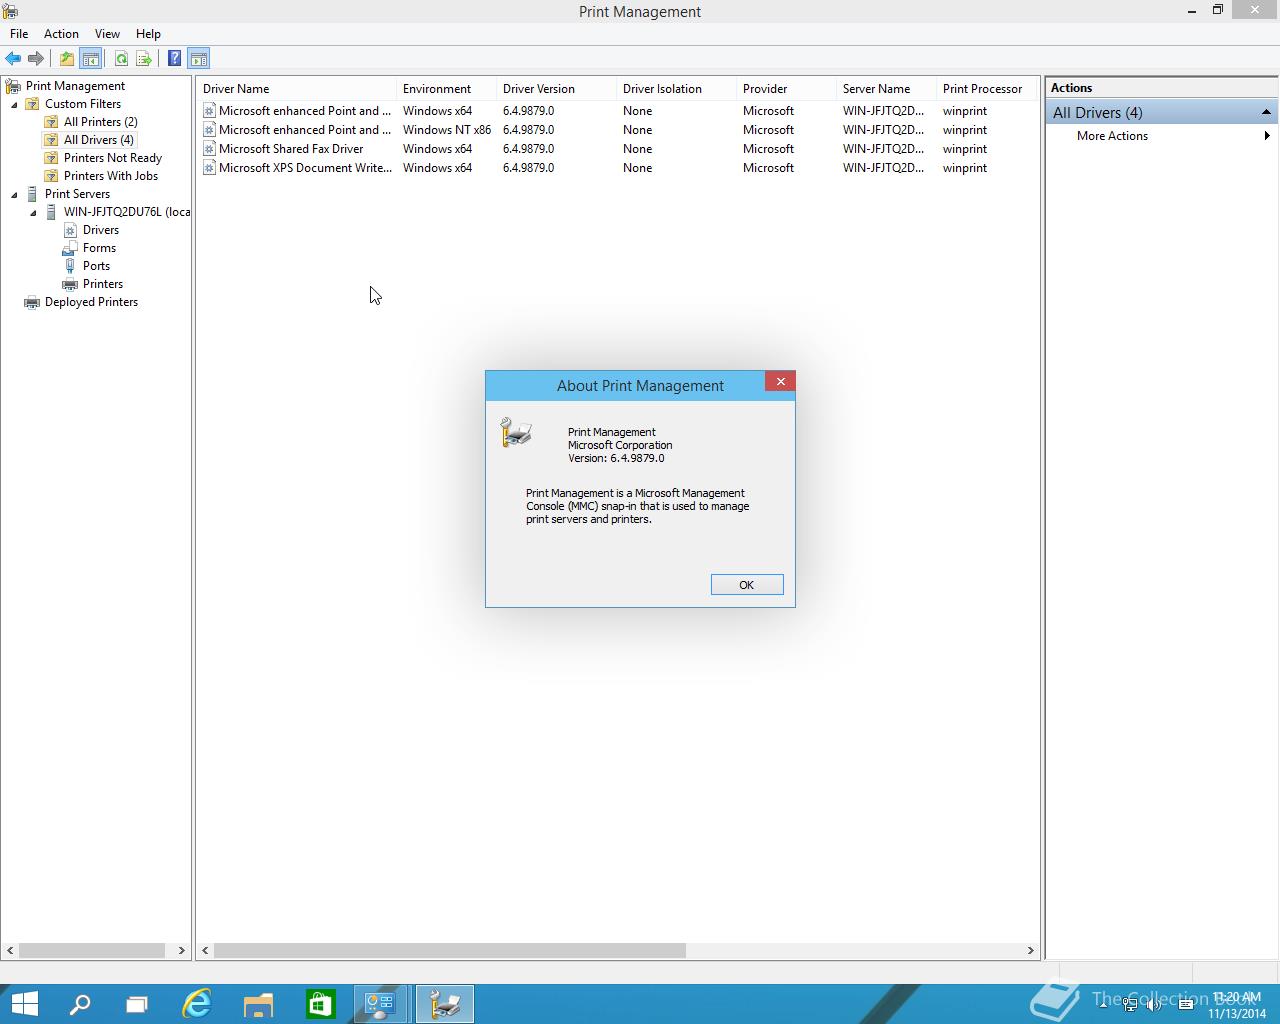
Task: Open Task View from the taskbar
Action: coord(137,1003)
